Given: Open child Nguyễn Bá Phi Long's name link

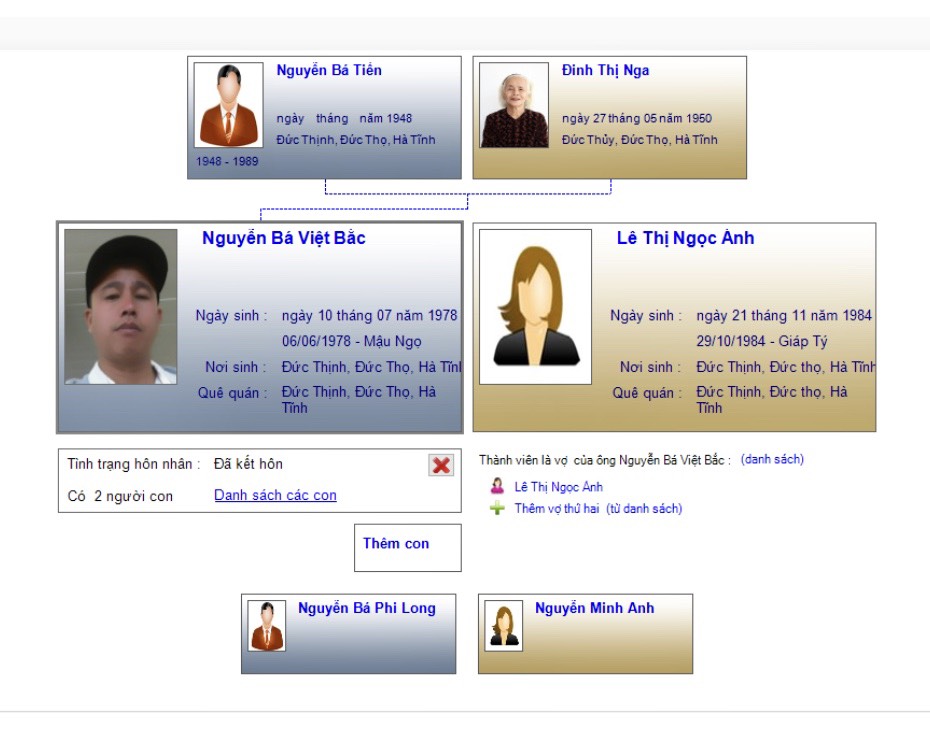Looking at the screenshot, I should (x=367, y=608).
